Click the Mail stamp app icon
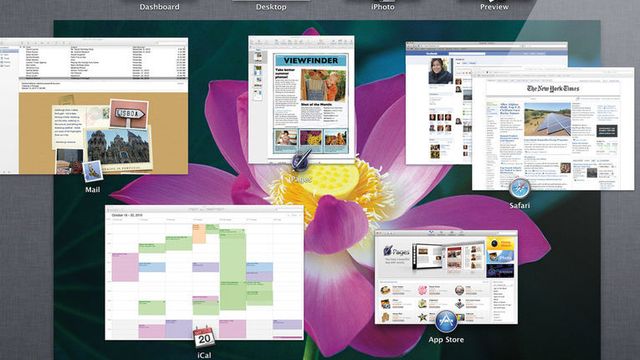 93,171
